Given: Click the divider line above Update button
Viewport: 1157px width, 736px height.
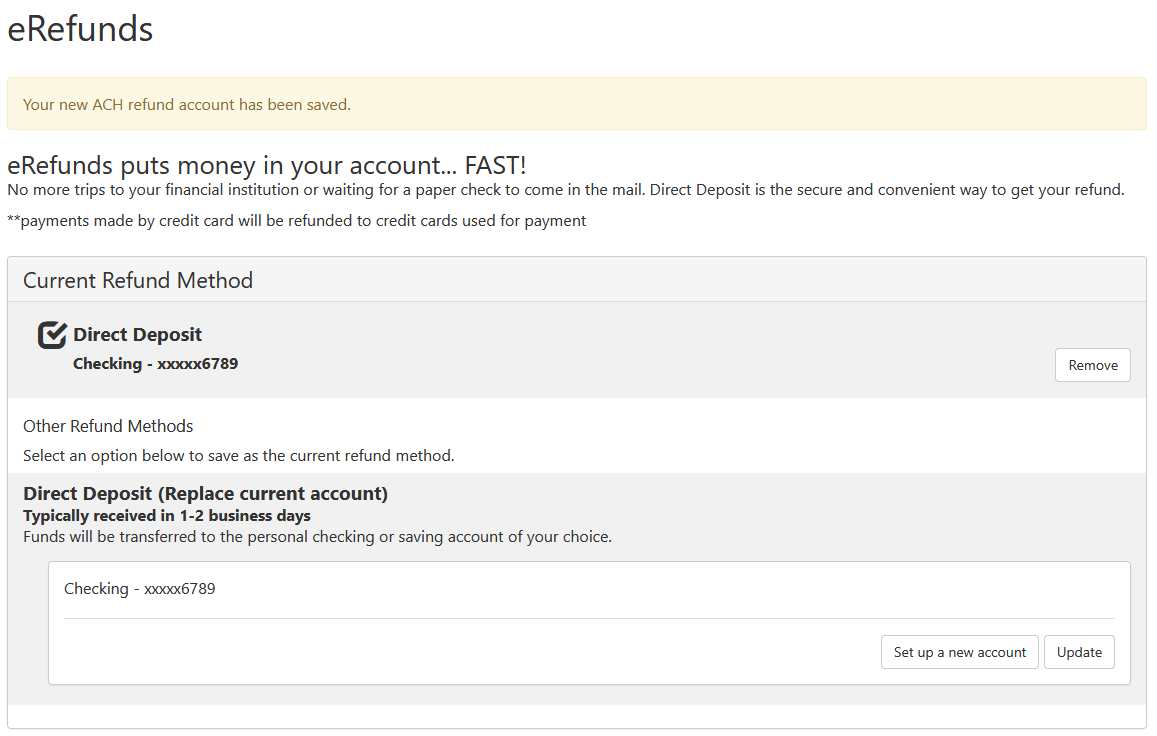Looking at the screenshot, I should coord(588,619).
